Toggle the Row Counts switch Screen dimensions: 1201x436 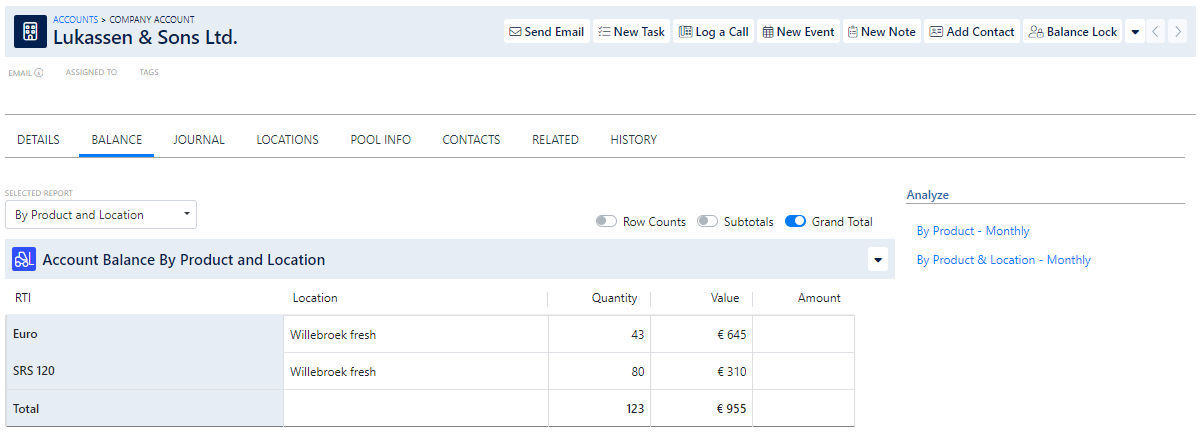tap(606, 222)
